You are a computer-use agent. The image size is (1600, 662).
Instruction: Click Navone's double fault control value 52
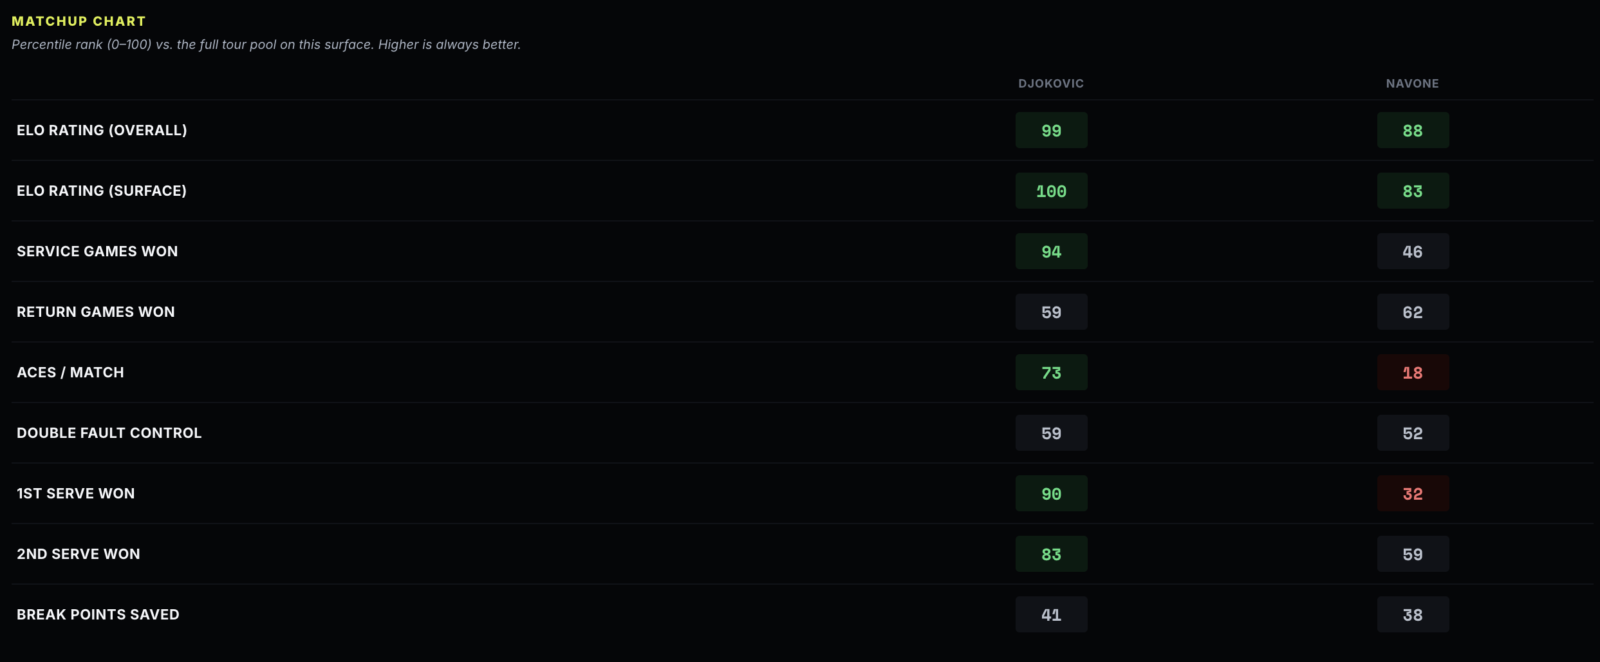(1412, 433)
